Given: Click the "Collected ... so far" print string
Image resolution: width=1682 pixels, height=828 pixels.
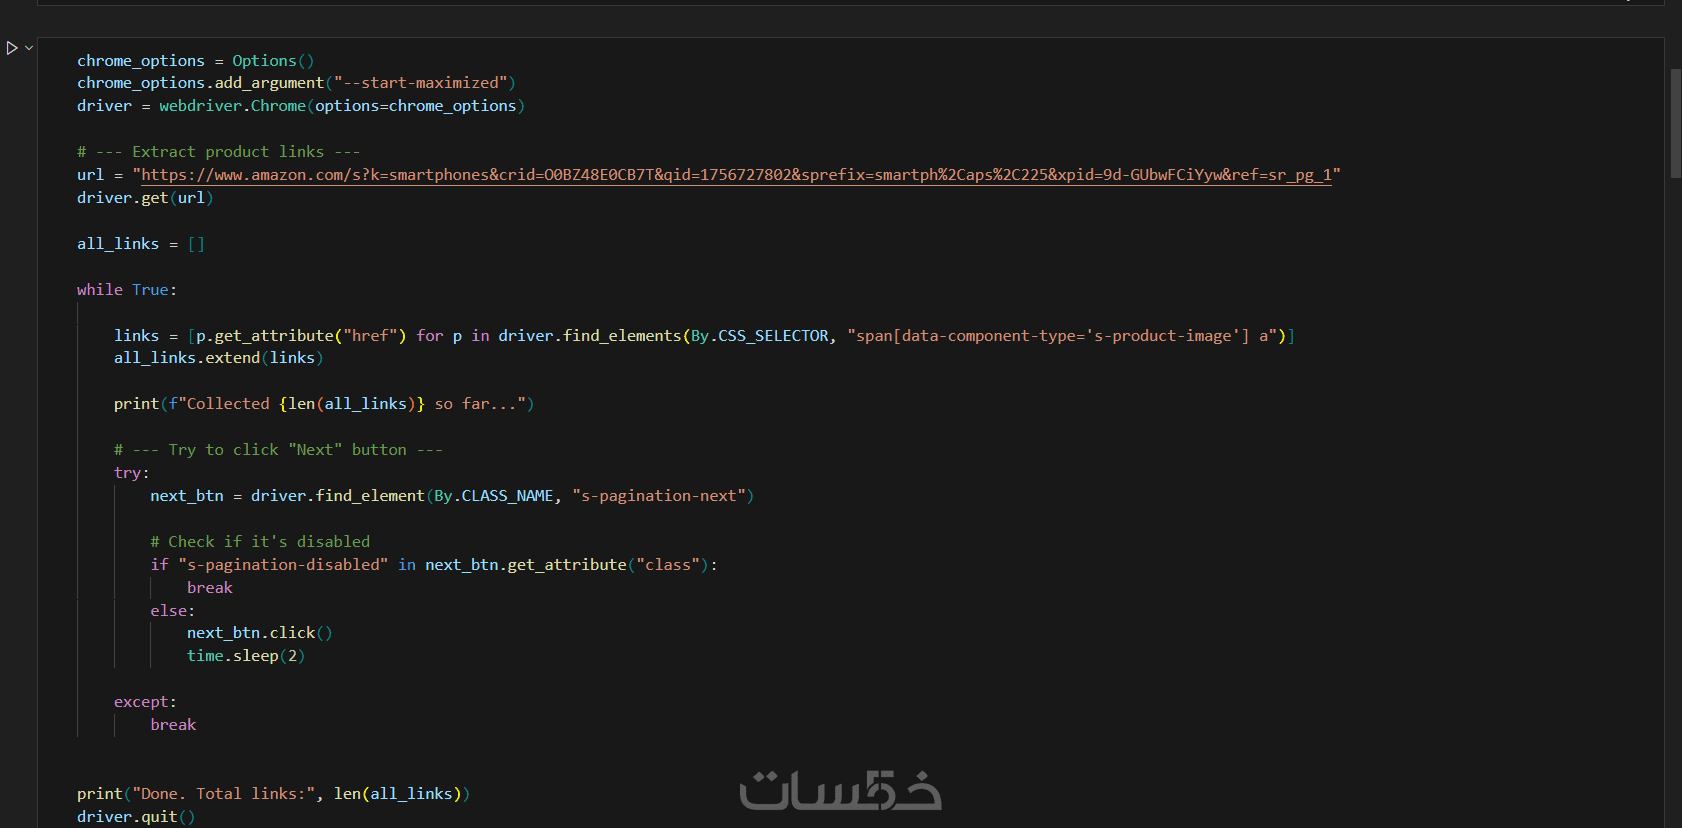Looking at the screenshot, I should [350, 404].
